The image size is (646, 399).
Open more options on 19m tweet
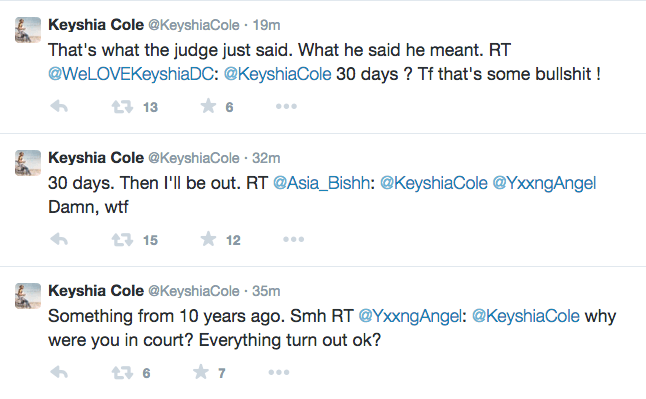(x=286, y=106)
